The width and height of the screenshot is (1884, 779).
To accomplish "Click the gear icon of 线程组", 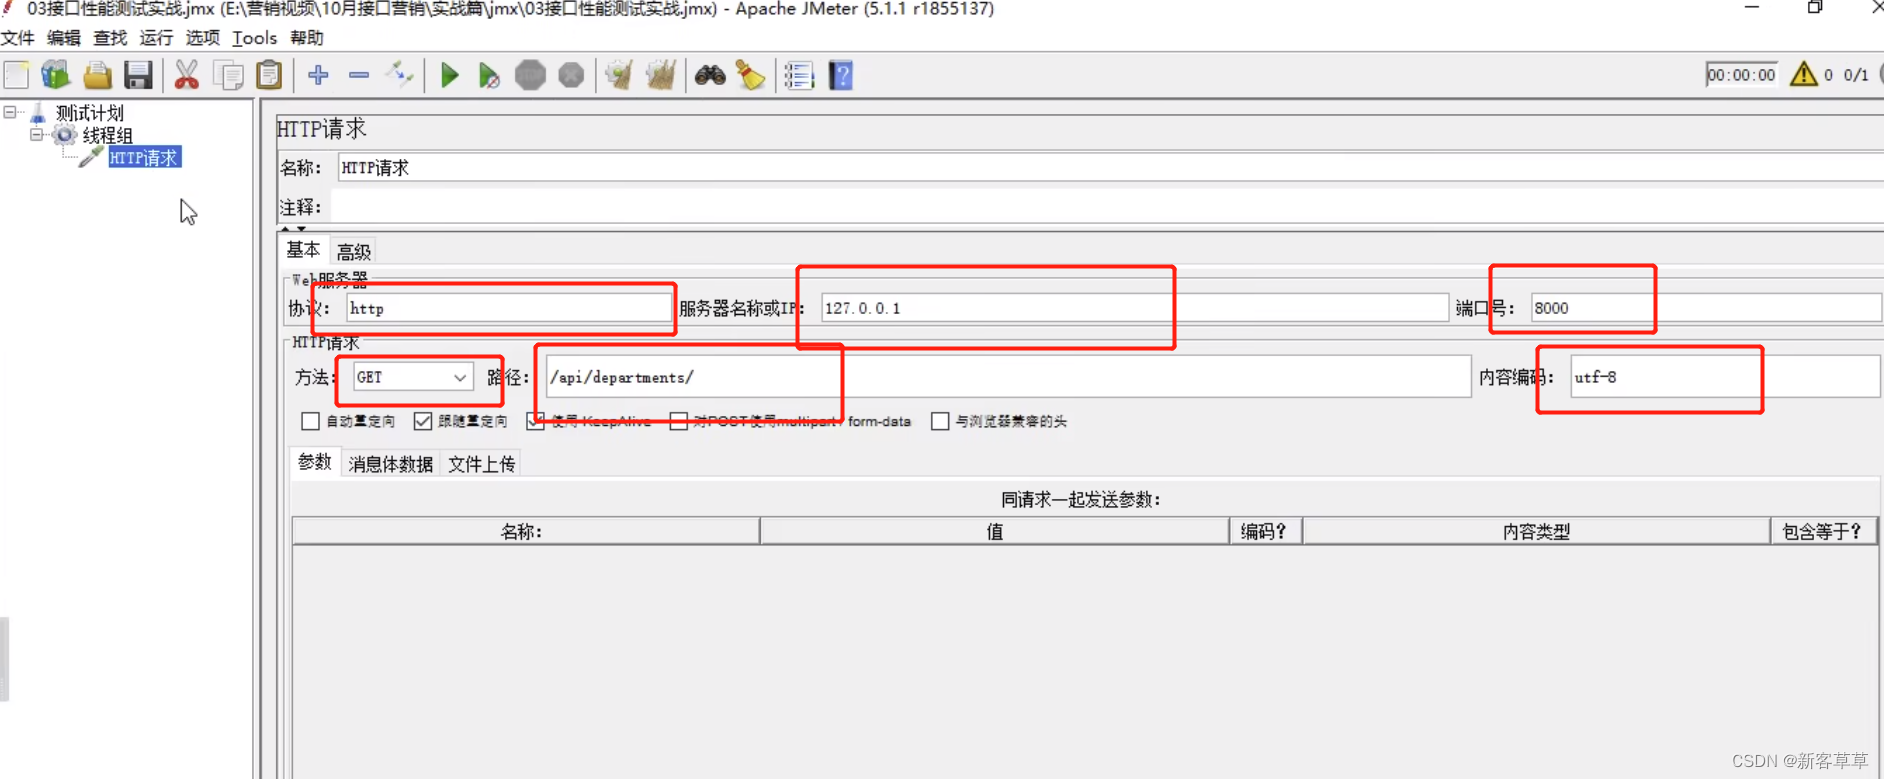I will click(65, 135).
